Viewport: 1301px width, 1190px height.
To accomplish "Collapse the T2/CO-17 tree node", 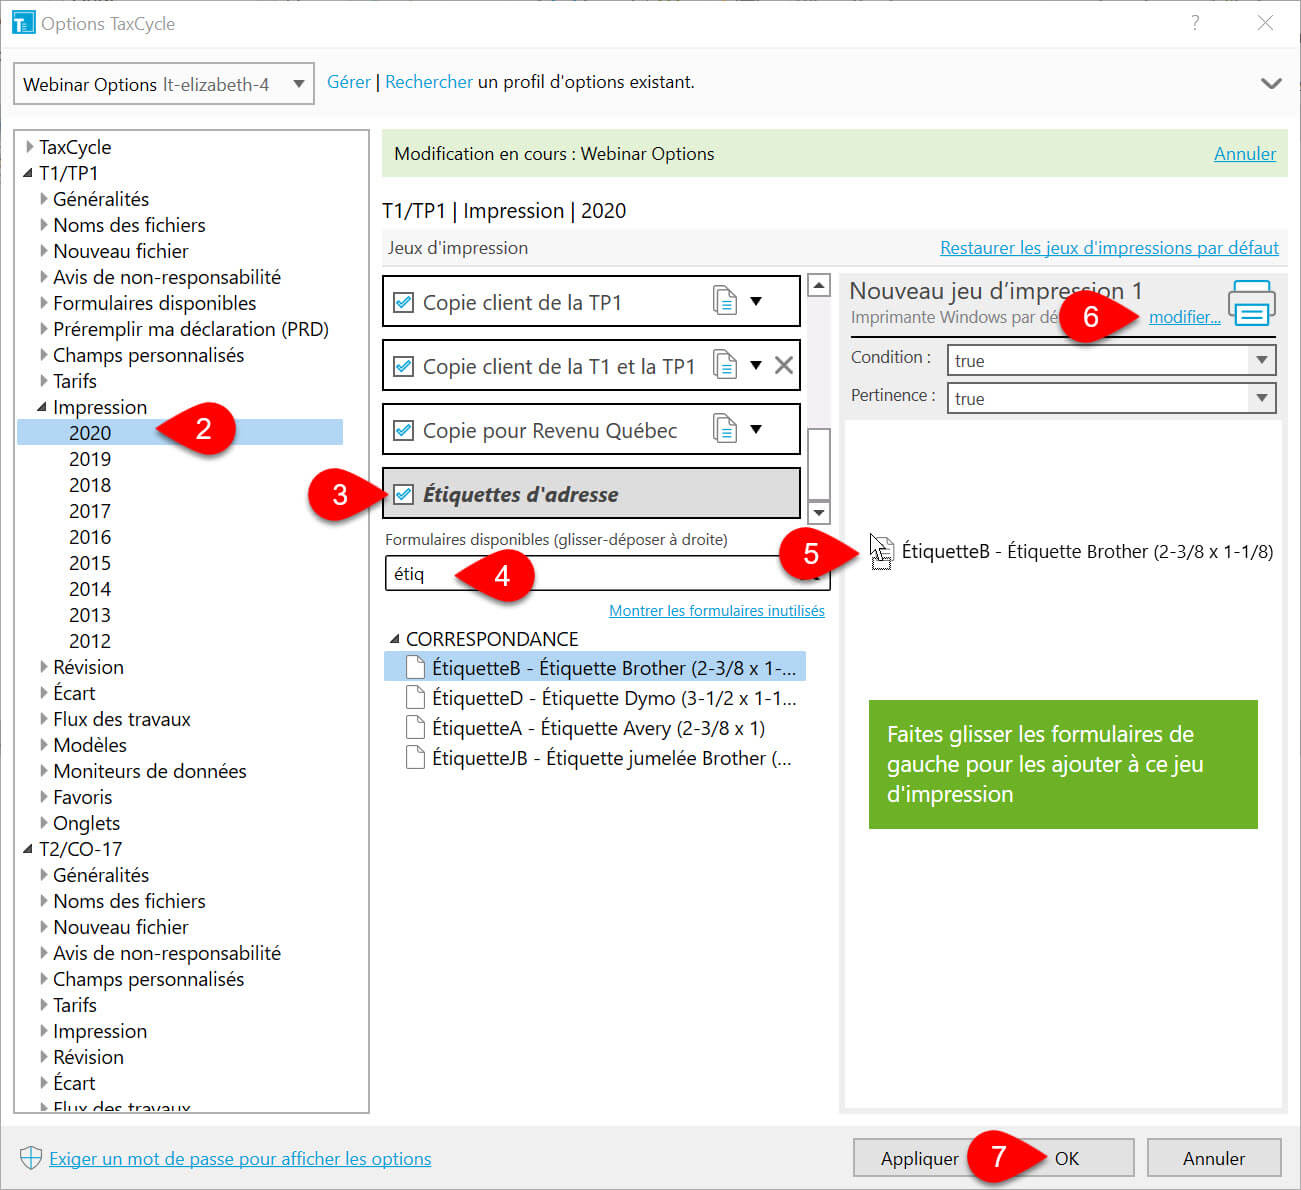I will pos(28,849).
